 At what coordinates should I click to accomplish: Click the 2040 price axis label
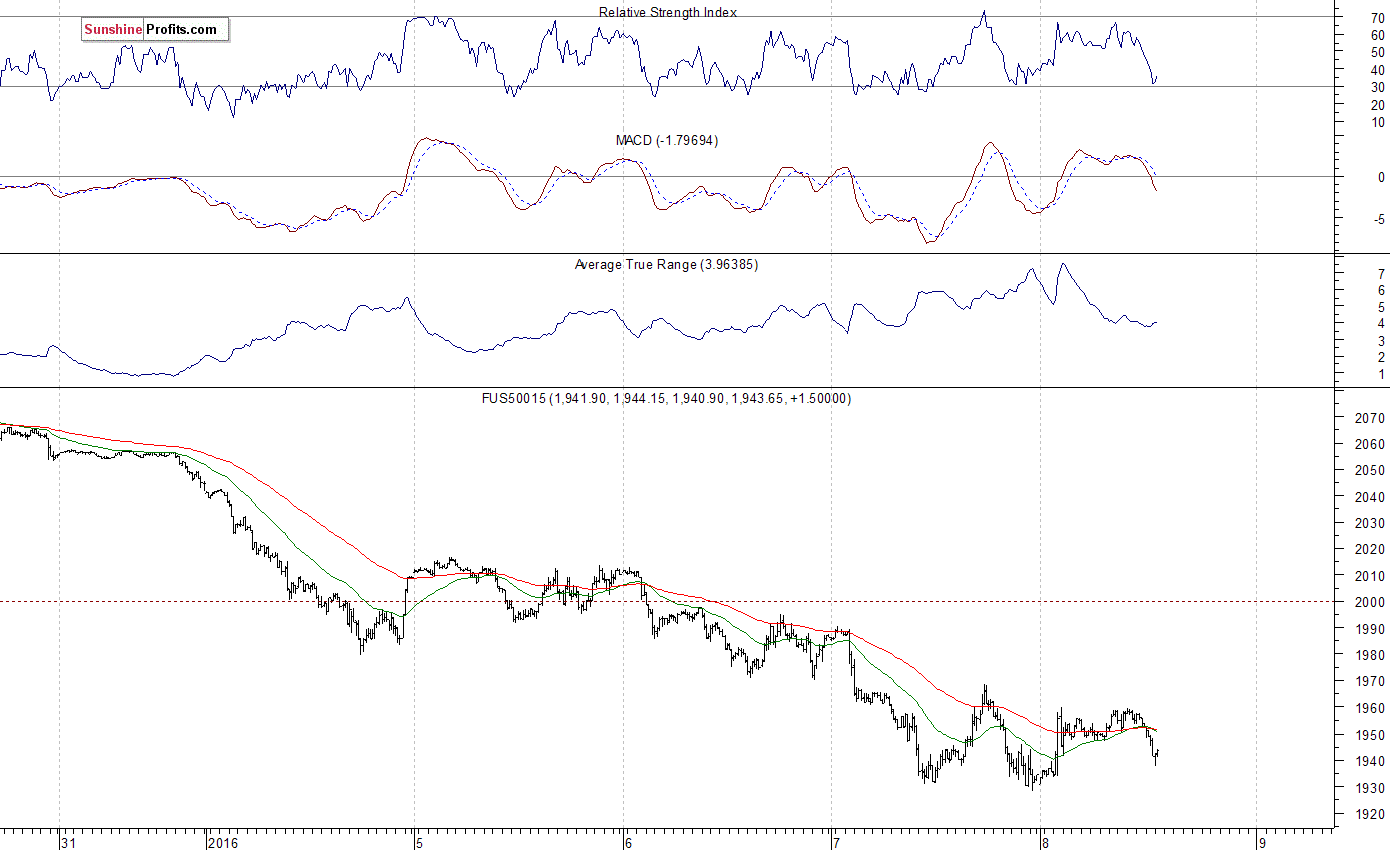1370,497
